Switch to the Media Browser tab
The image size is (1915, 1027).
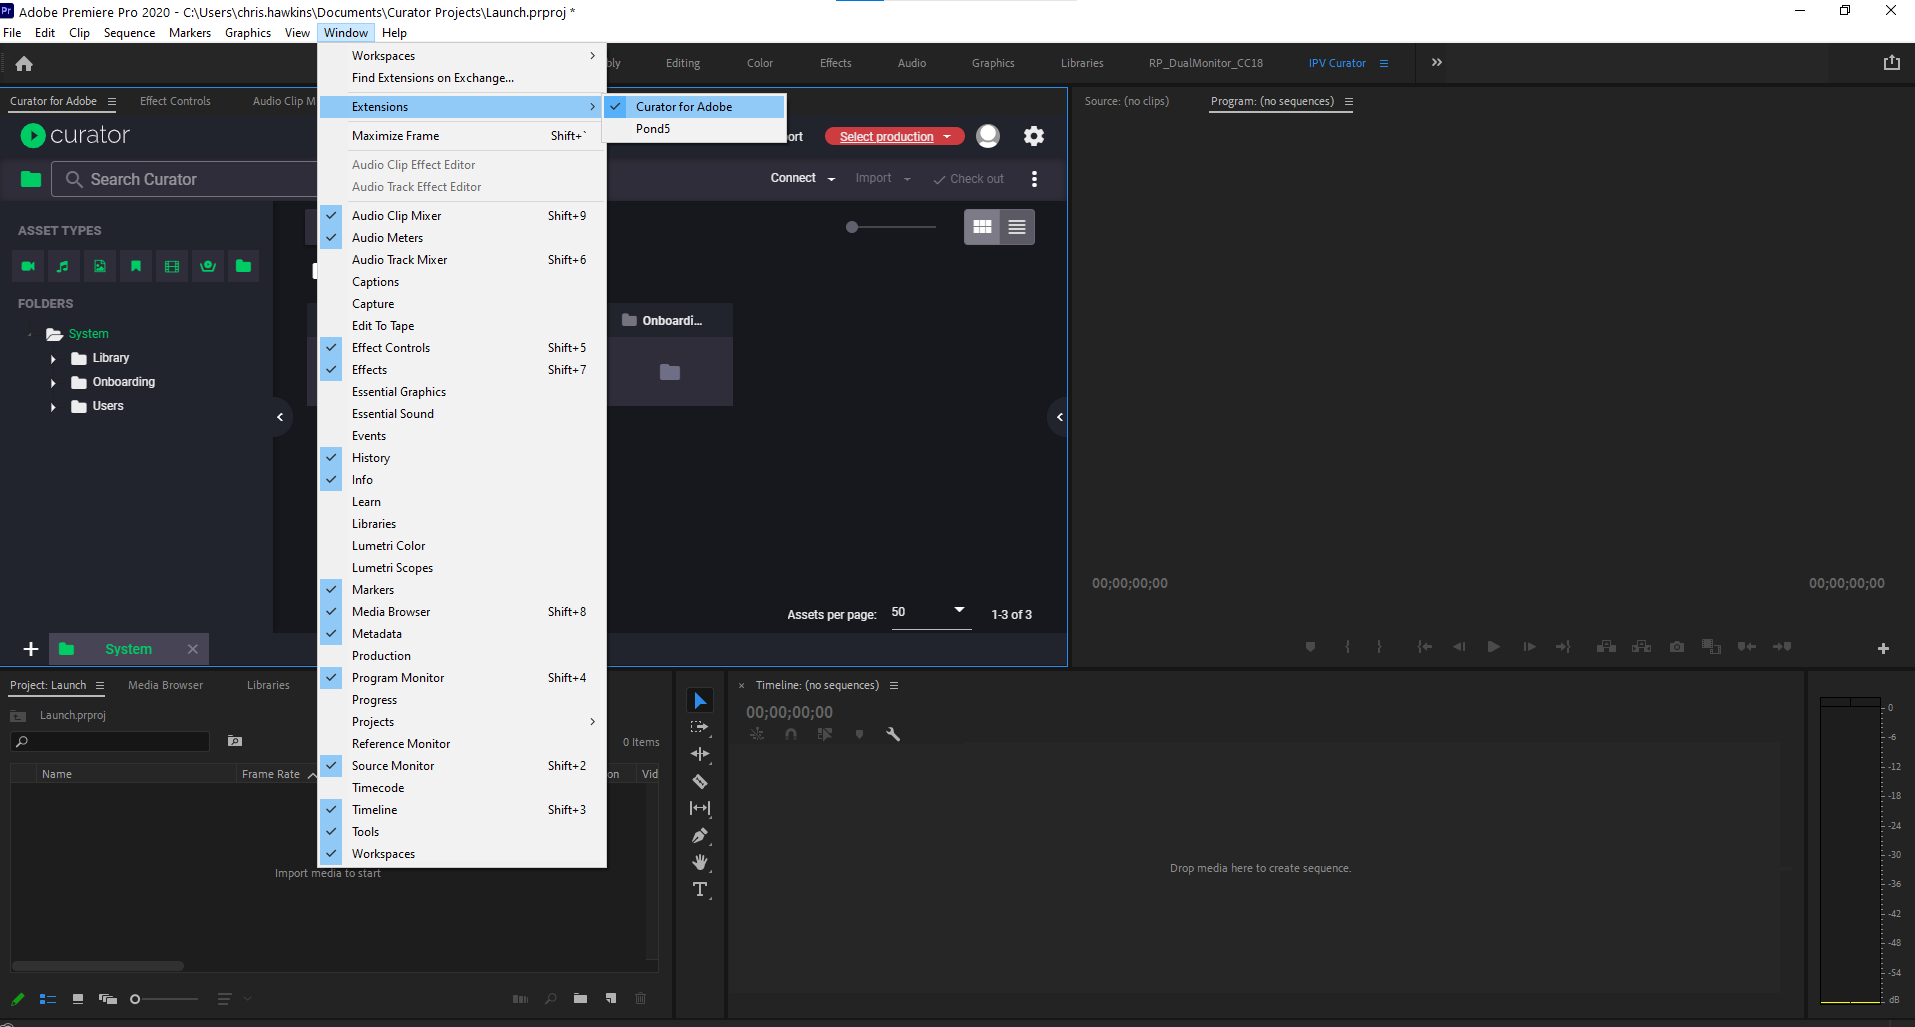pyautogui.click(x=165, y=685)
